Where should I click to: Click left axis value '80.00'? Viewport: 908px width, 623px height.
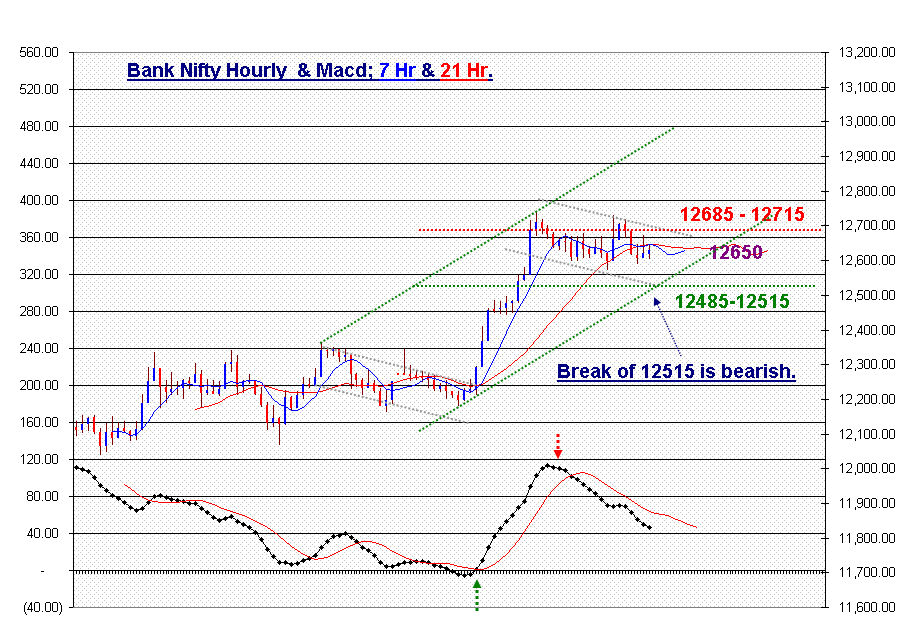(42, 496)
